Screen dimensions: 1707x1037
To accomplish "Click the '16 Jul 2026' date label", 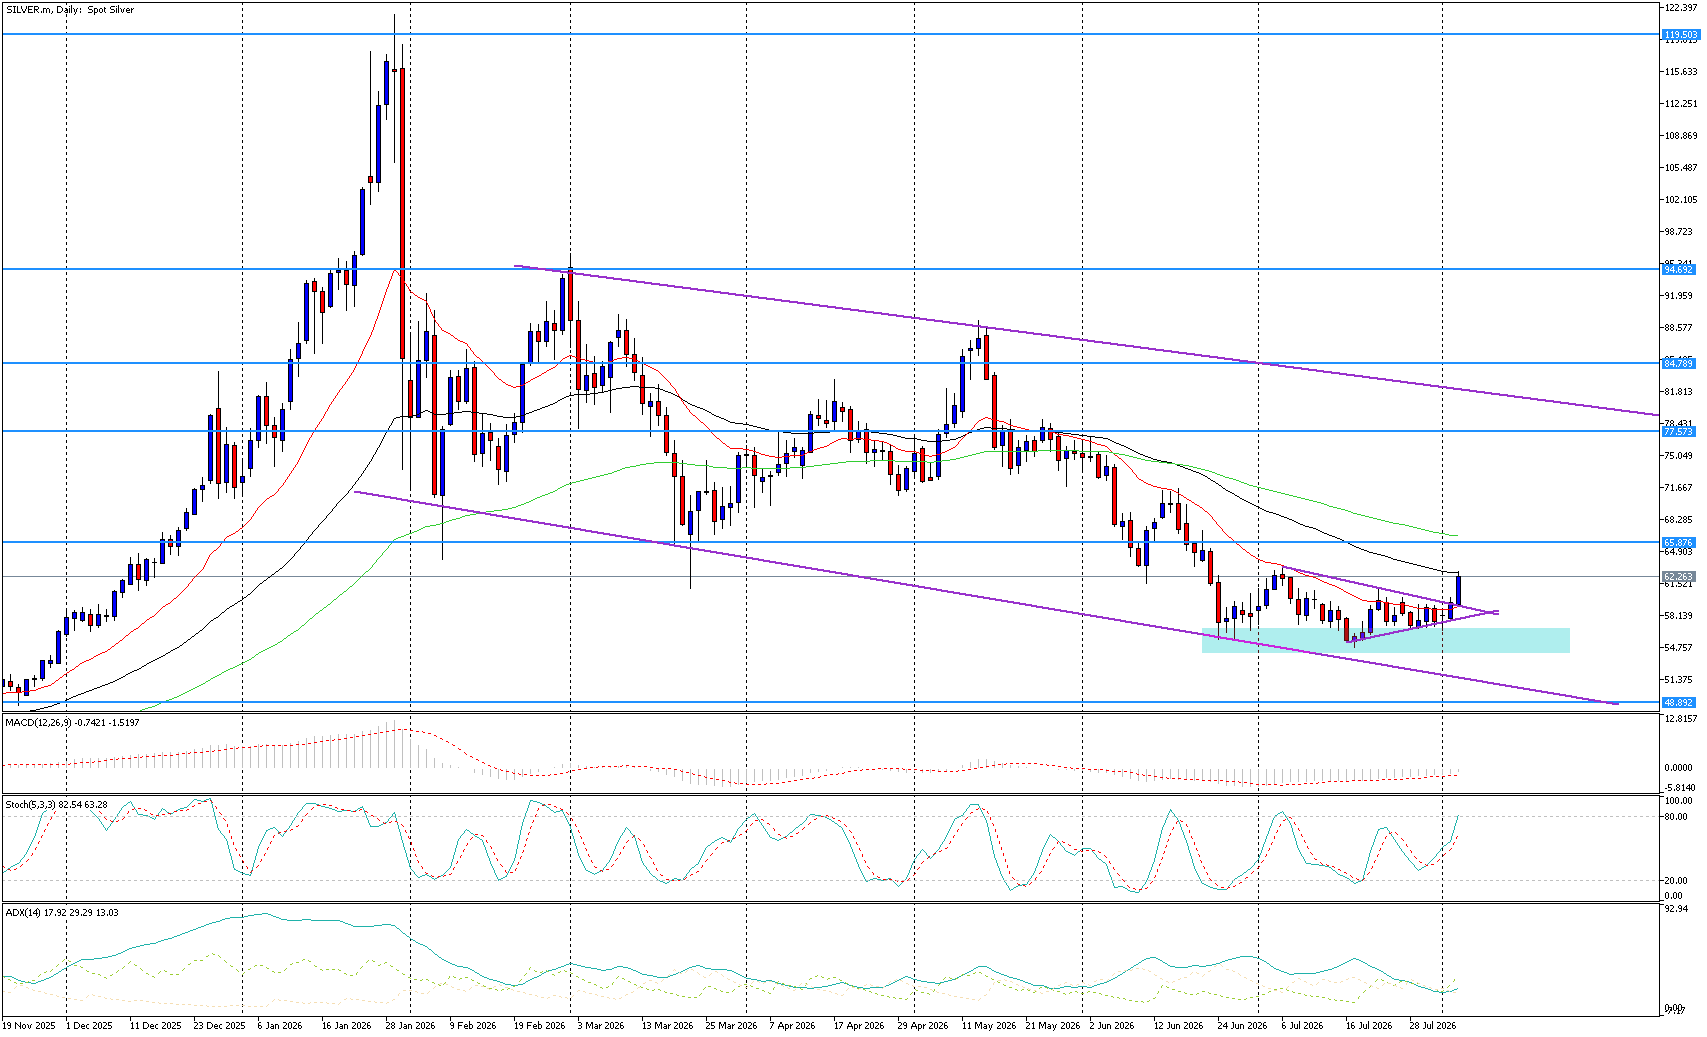I will click(1369, 1025).
